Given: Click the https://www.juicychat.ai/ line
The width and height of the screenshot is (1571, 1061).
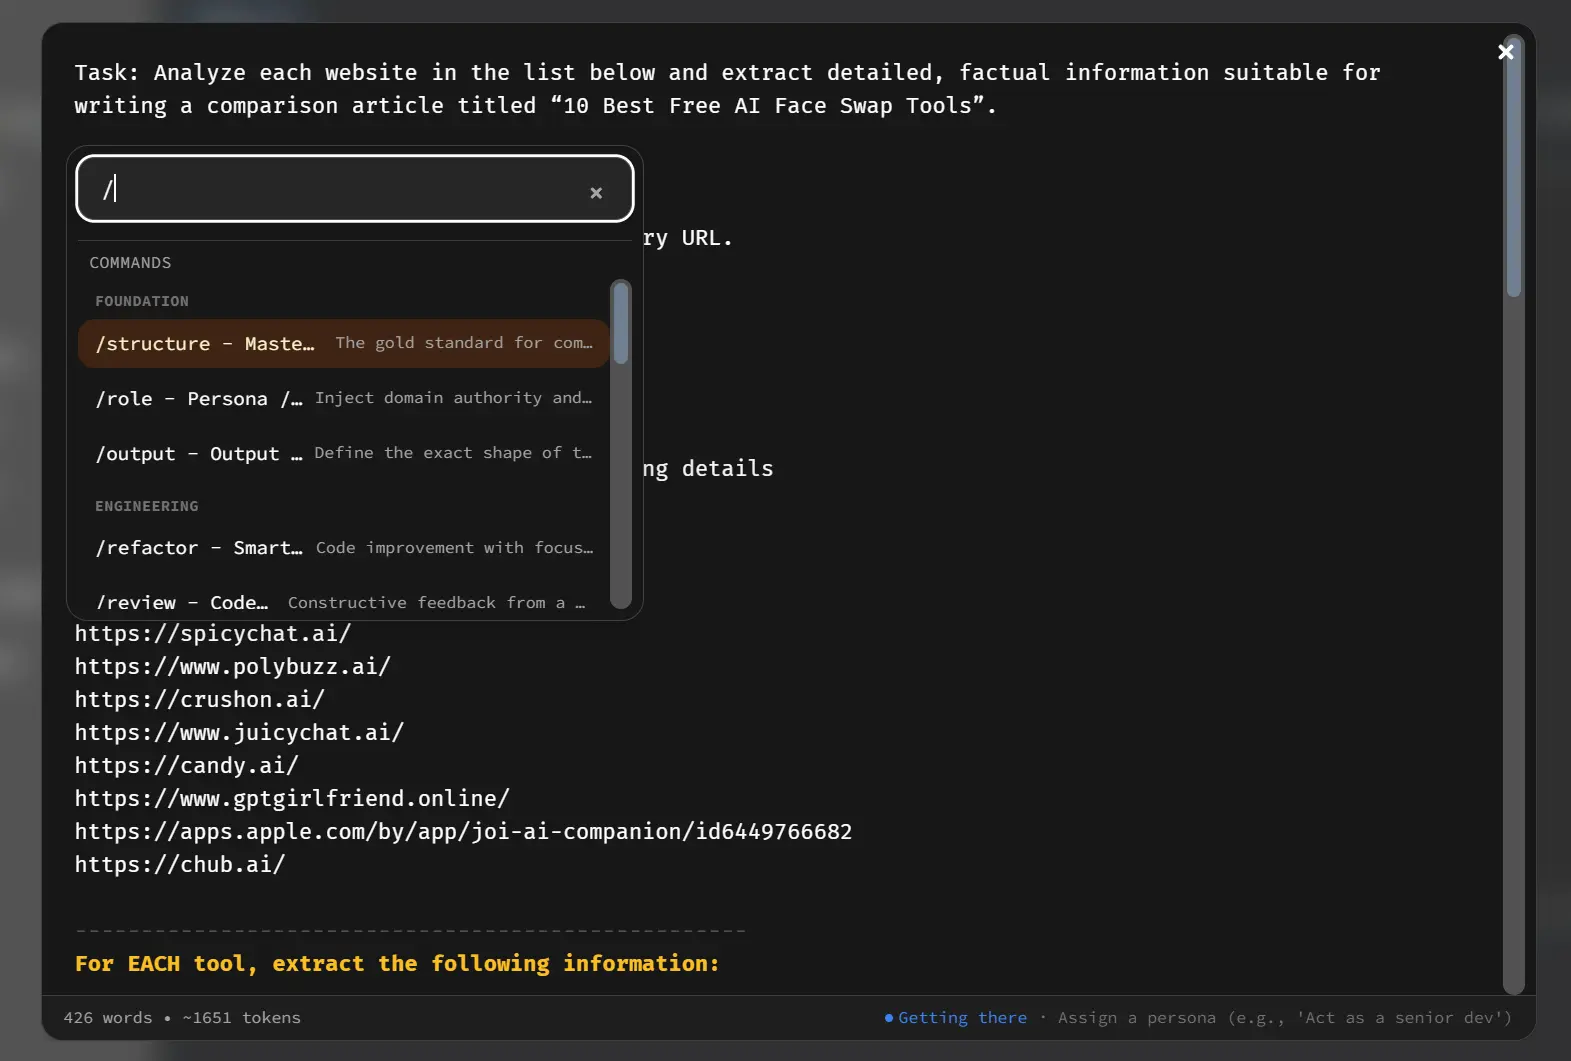Looking at the screenshot, I should (x=239, y=733).
